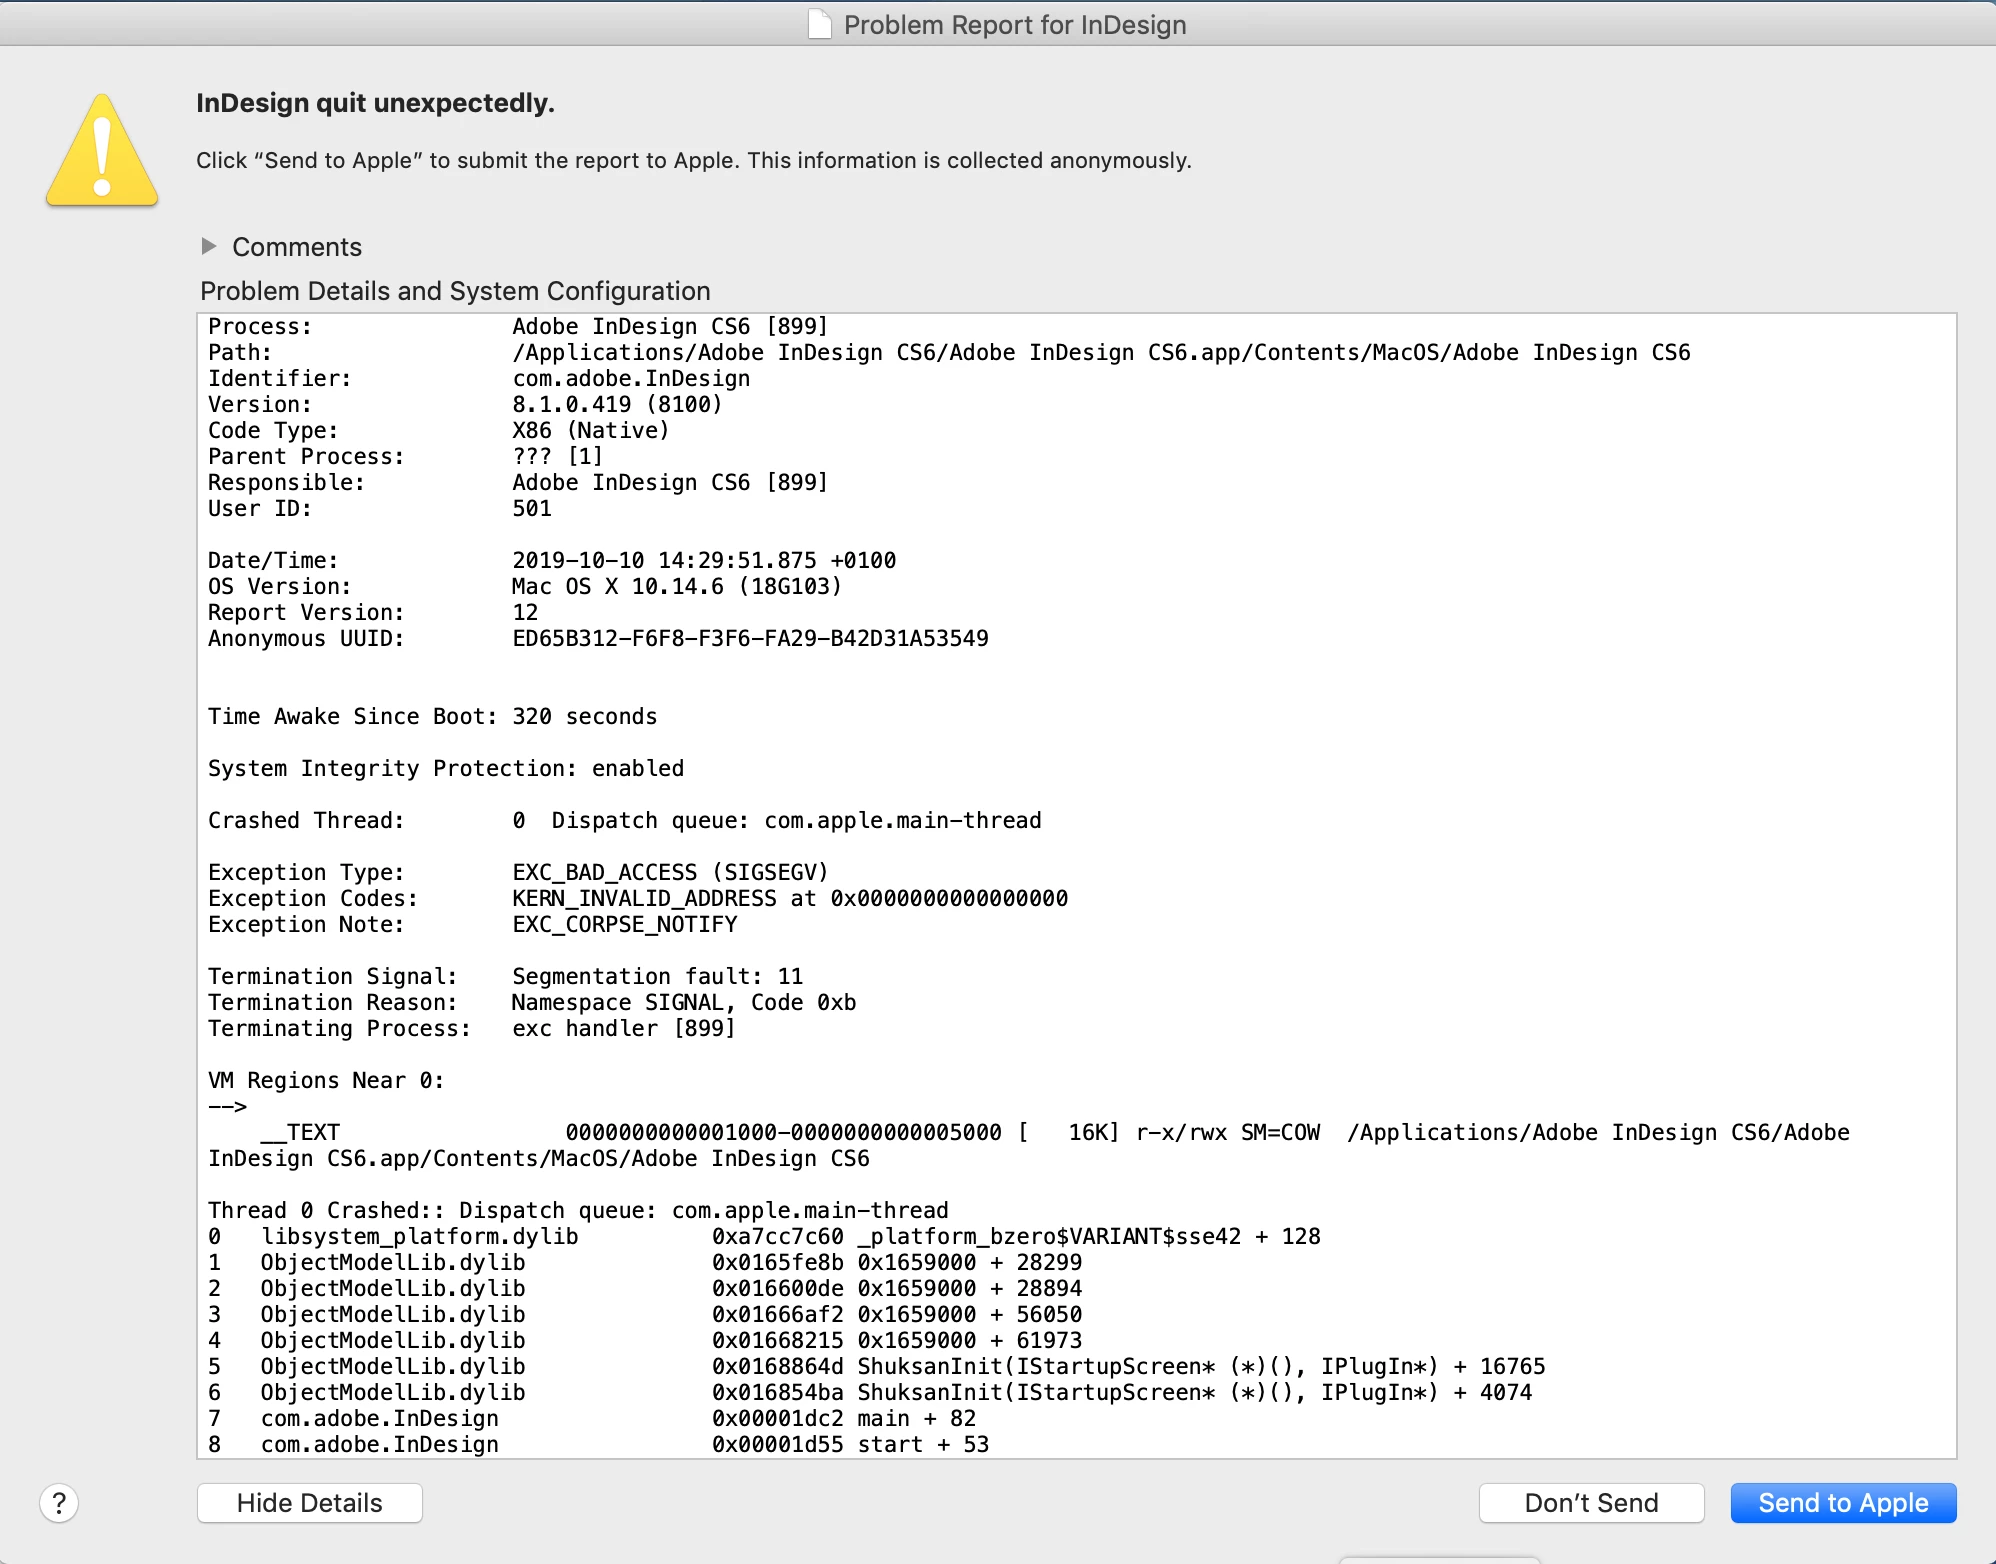Click the Path line in report details
Screen dimensions: 1996x1564
pyautogui.click(x=948, y=352)
